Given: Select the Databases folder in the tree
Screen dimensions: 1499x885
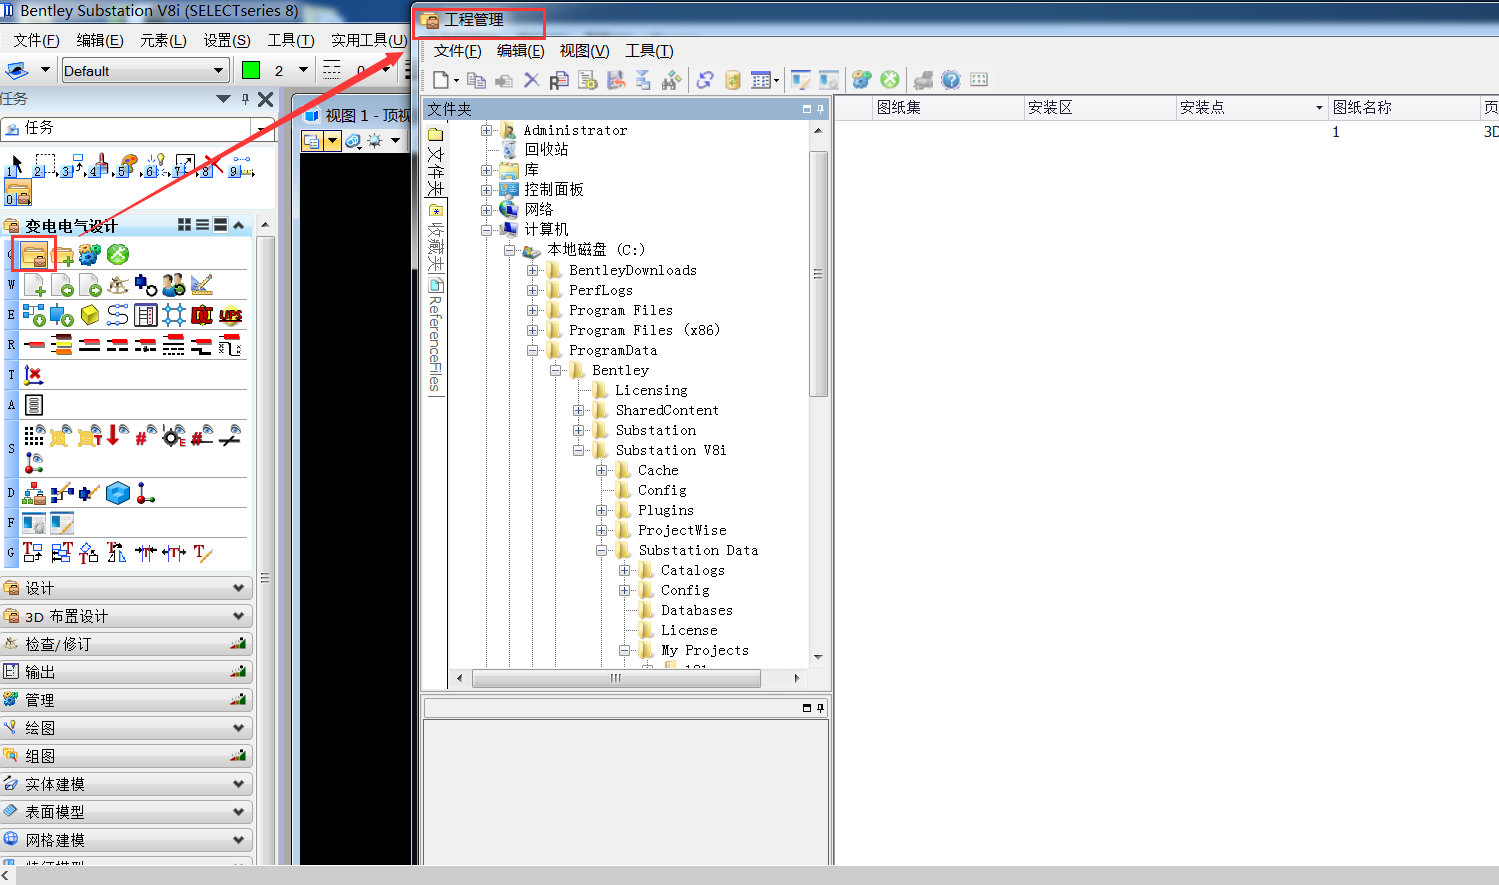Looking at the screenshot, I should [x=696, y=610].
